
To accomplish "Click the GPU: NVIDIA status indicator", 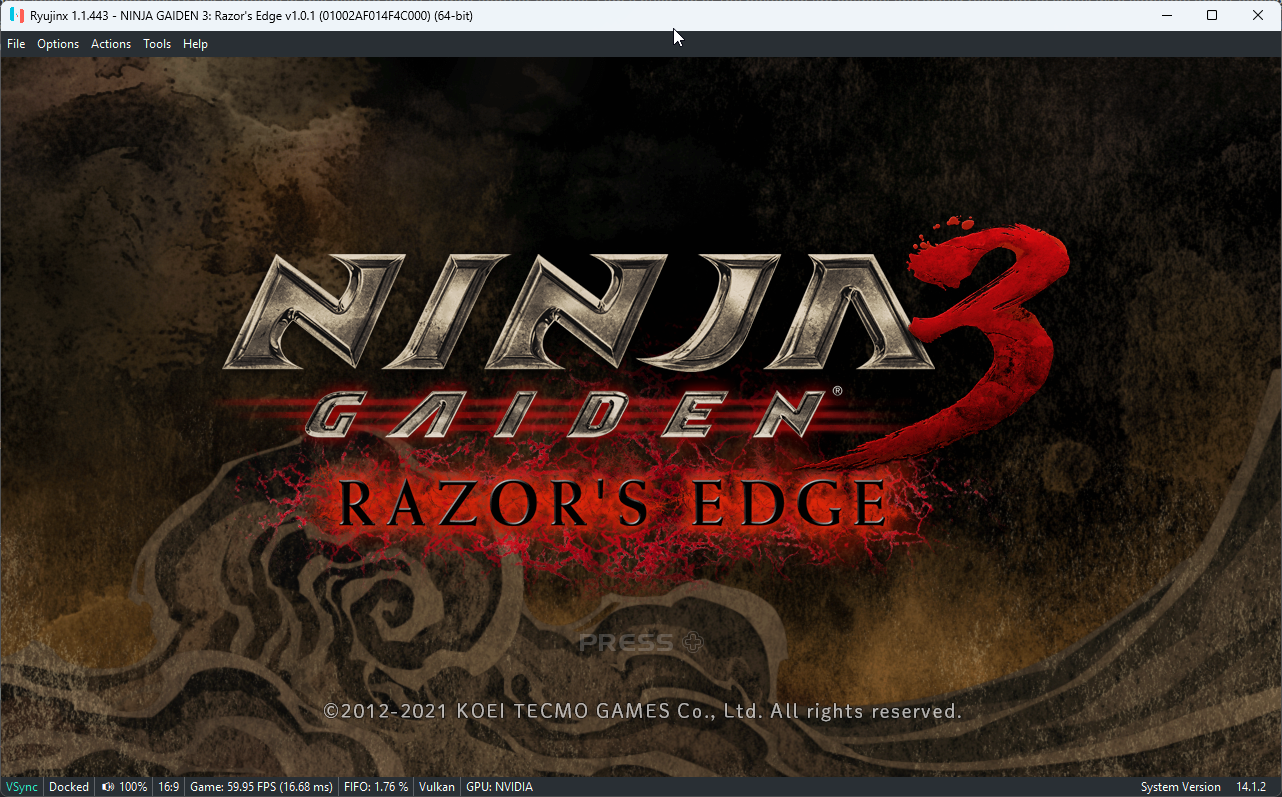I will click(x=499, y=787).
